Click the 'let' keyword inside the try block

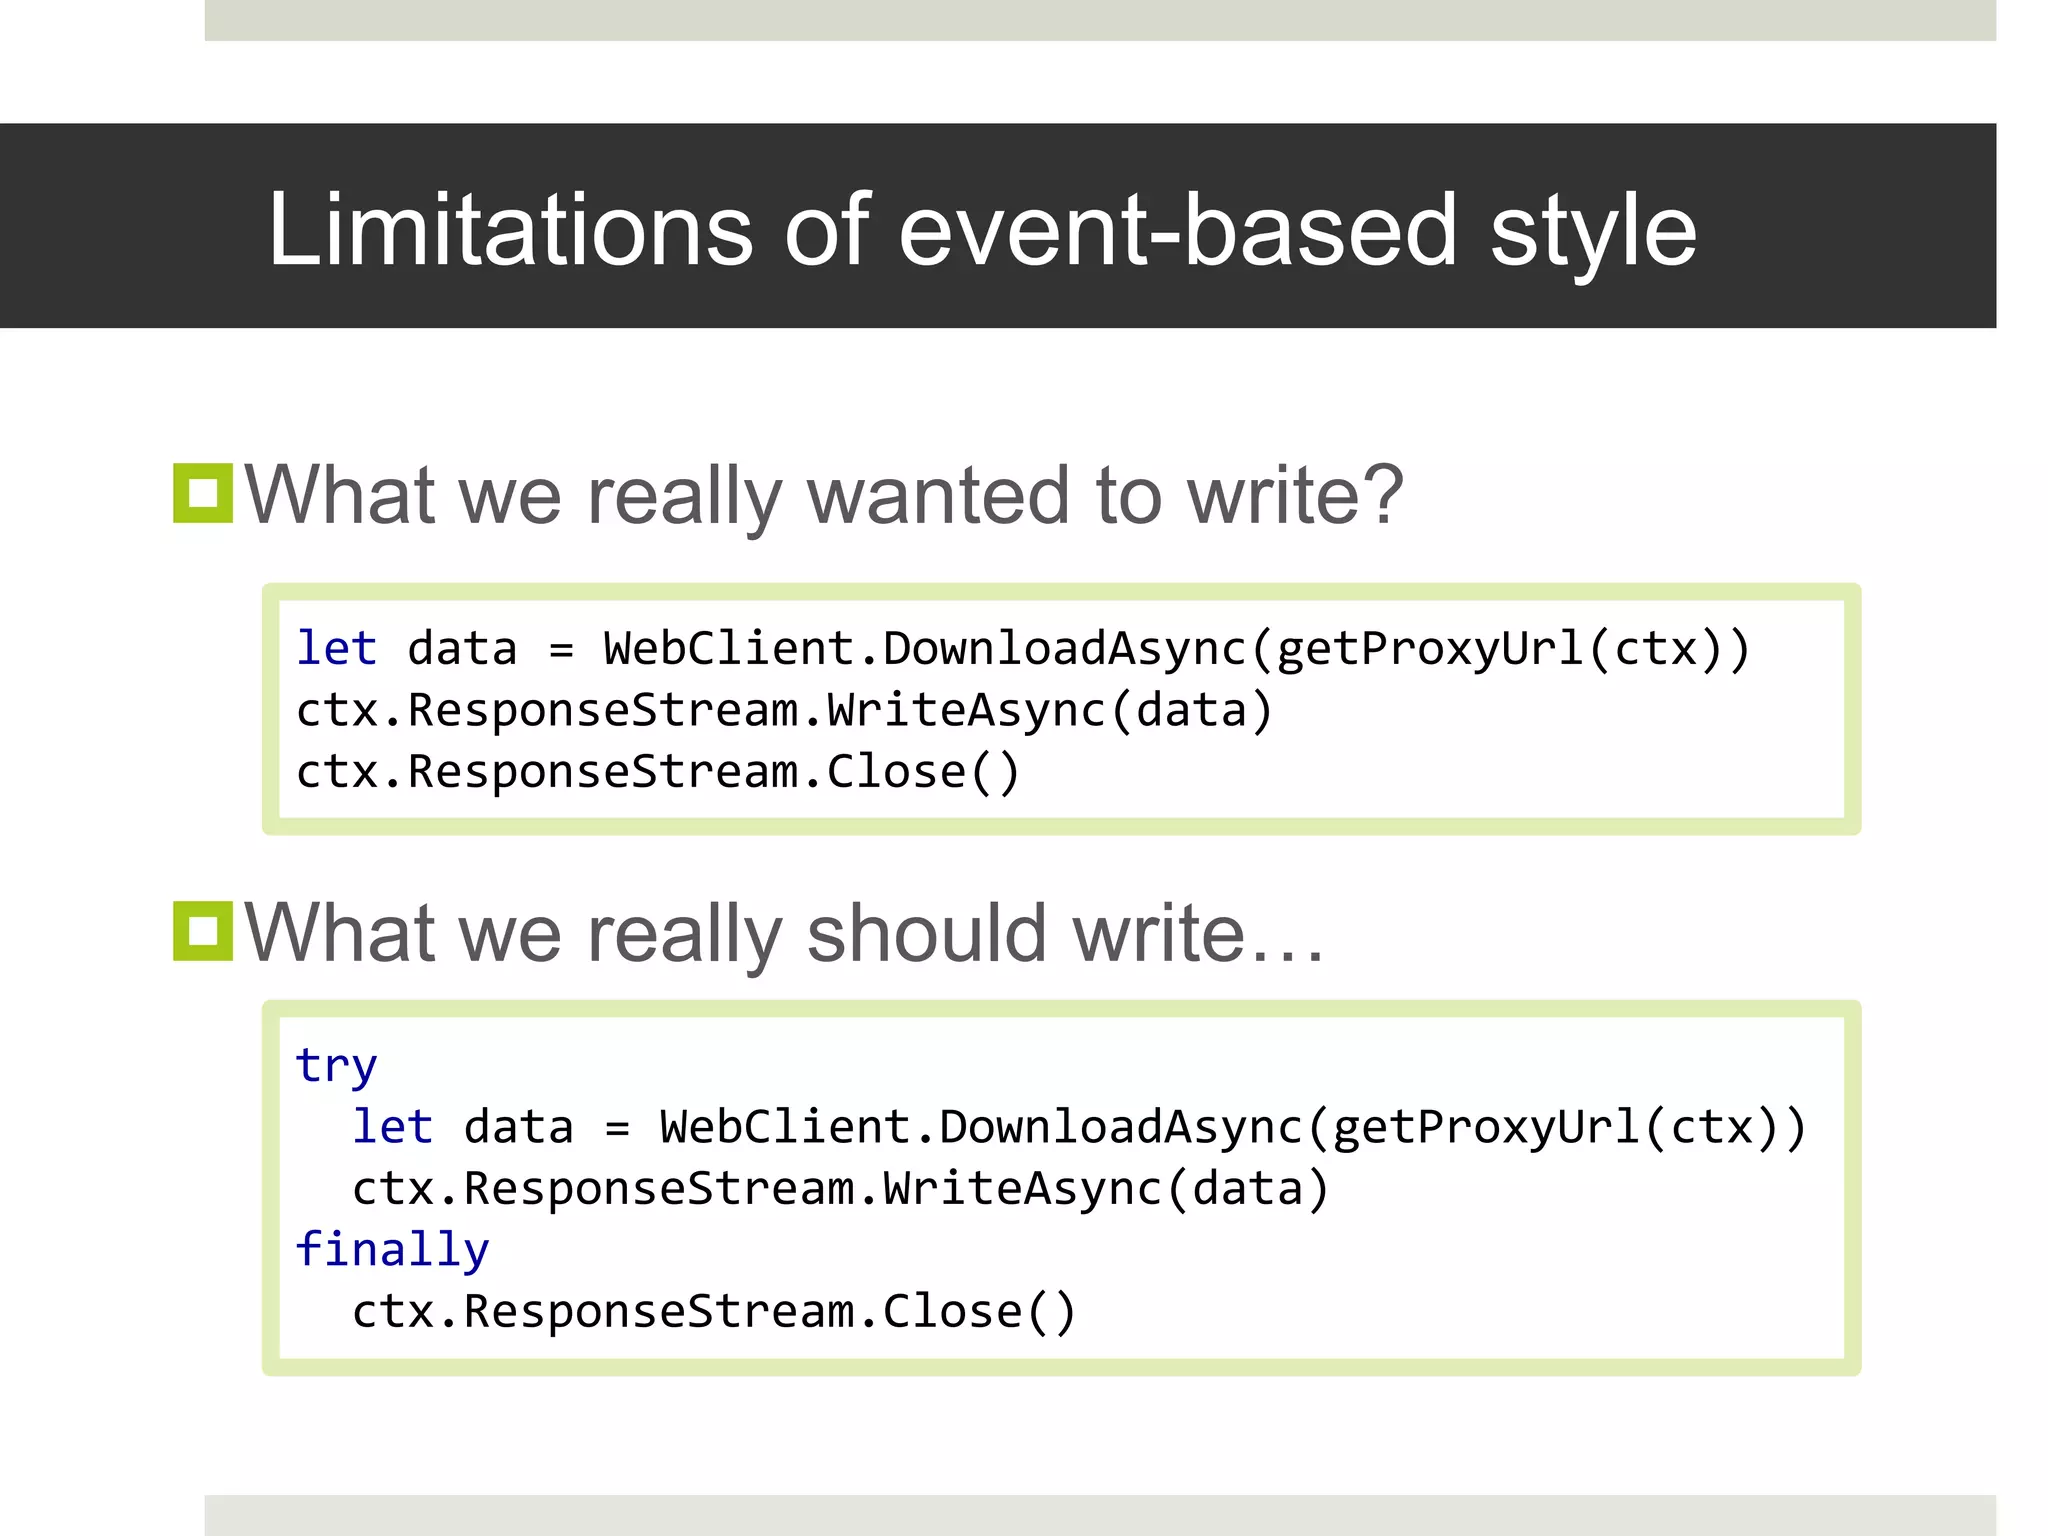(392, 1127)
